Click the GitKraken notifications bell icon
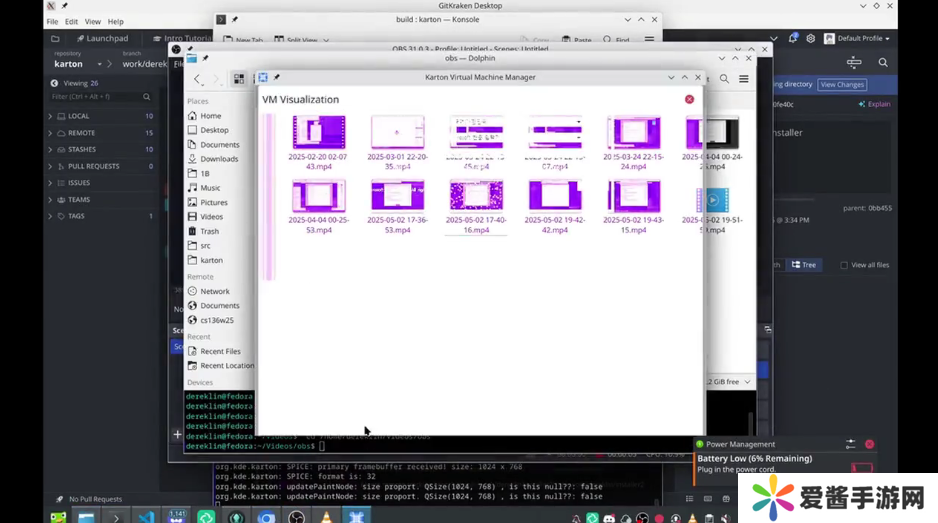 [793, 38]
